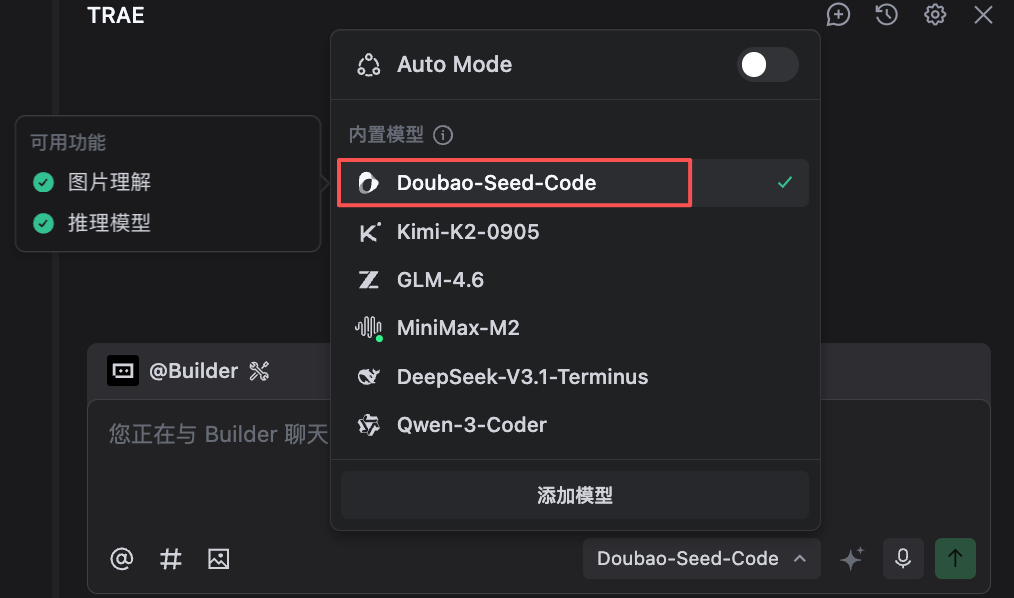This screenshot has width=1014, height=598.
Task: Click the 图片理解 green checkmark
Action: 42,182
